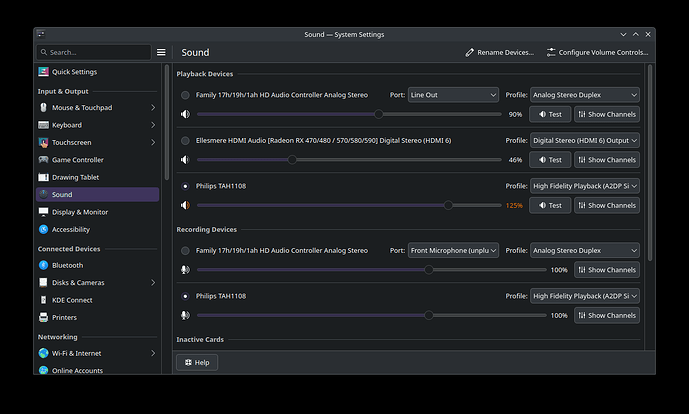The image size is (689, 414).
Task: Expand the Disks & Cameras chevron
Action: (x=153, y=283)
